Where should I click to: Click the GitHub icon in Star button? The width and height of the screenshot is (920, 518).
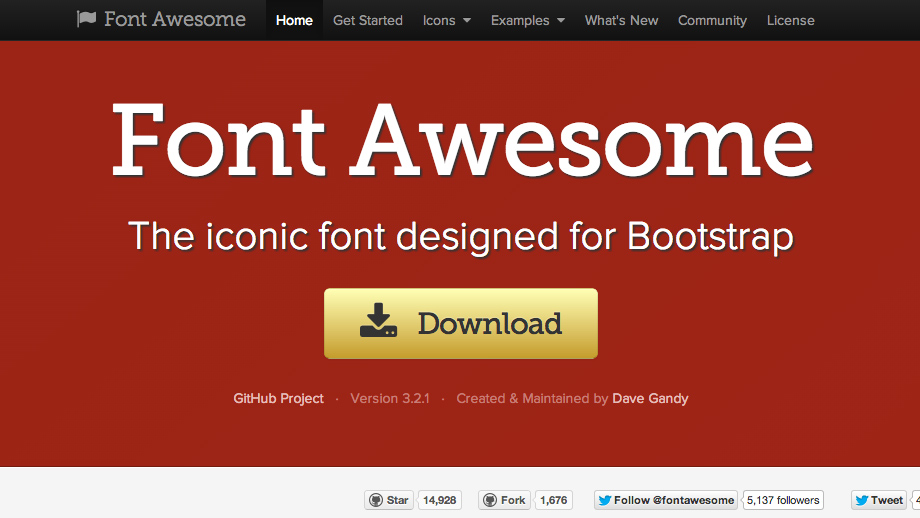(376, 500)
